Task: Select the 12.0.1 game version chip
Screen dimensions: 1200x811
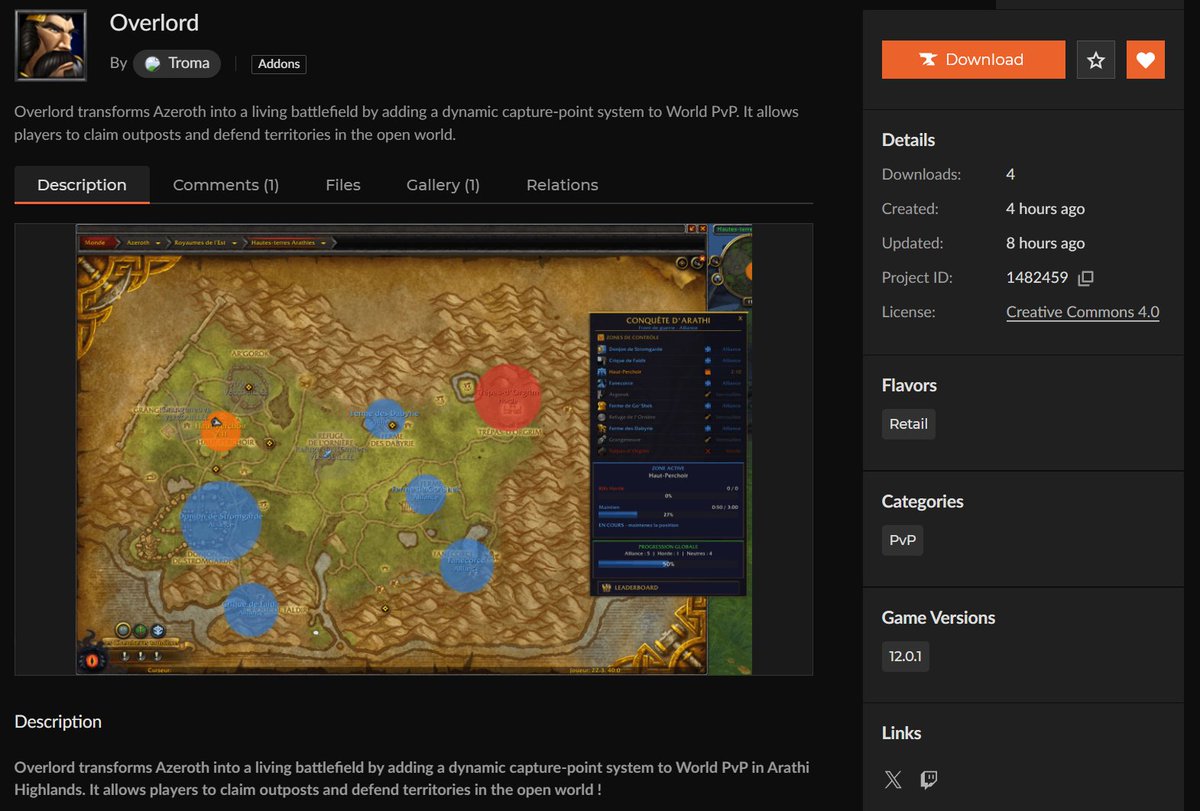Action: 906,657
